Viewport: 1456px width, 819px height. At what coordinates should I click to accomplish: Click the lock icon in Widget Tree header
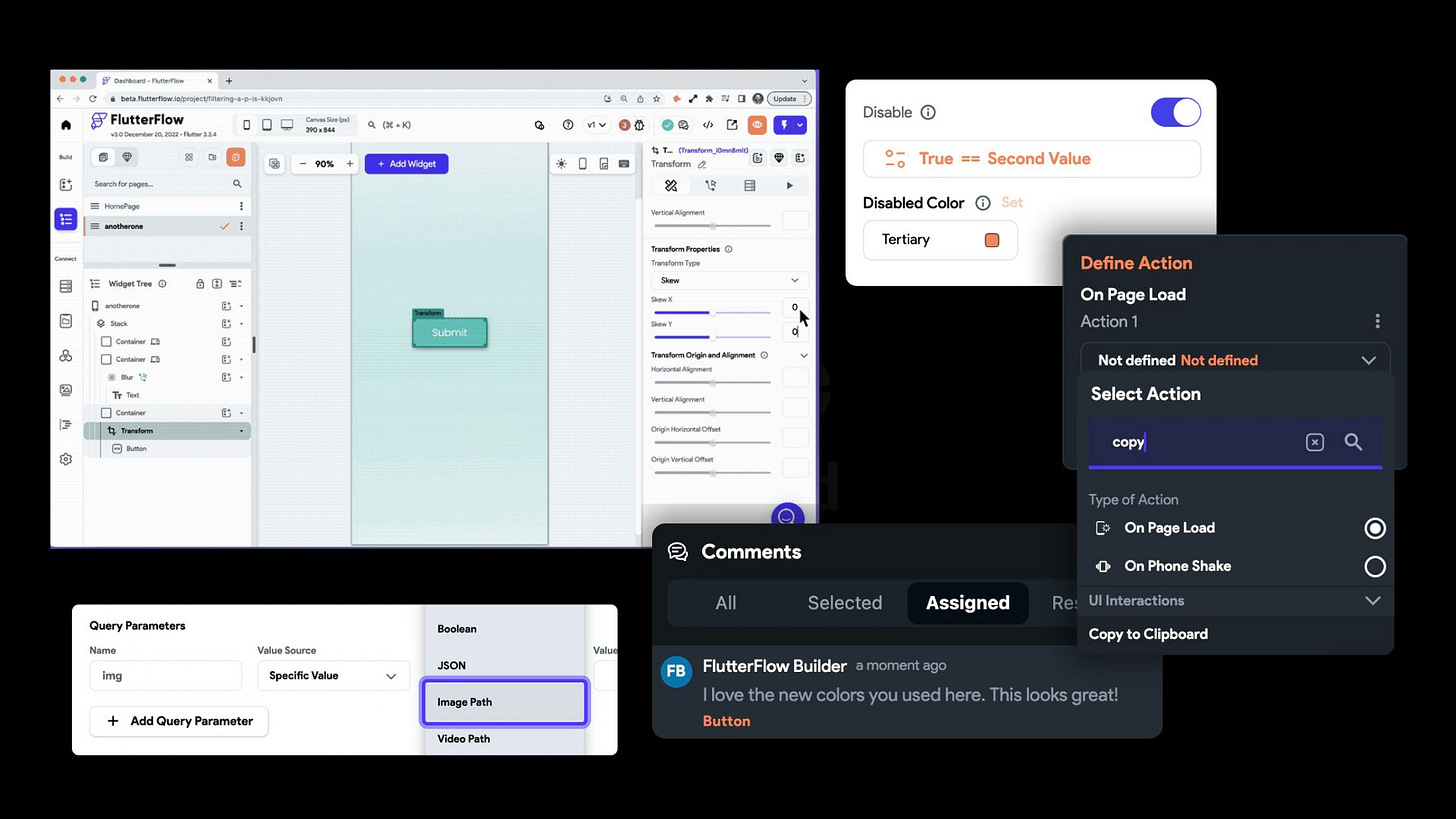tap(200, 284)
